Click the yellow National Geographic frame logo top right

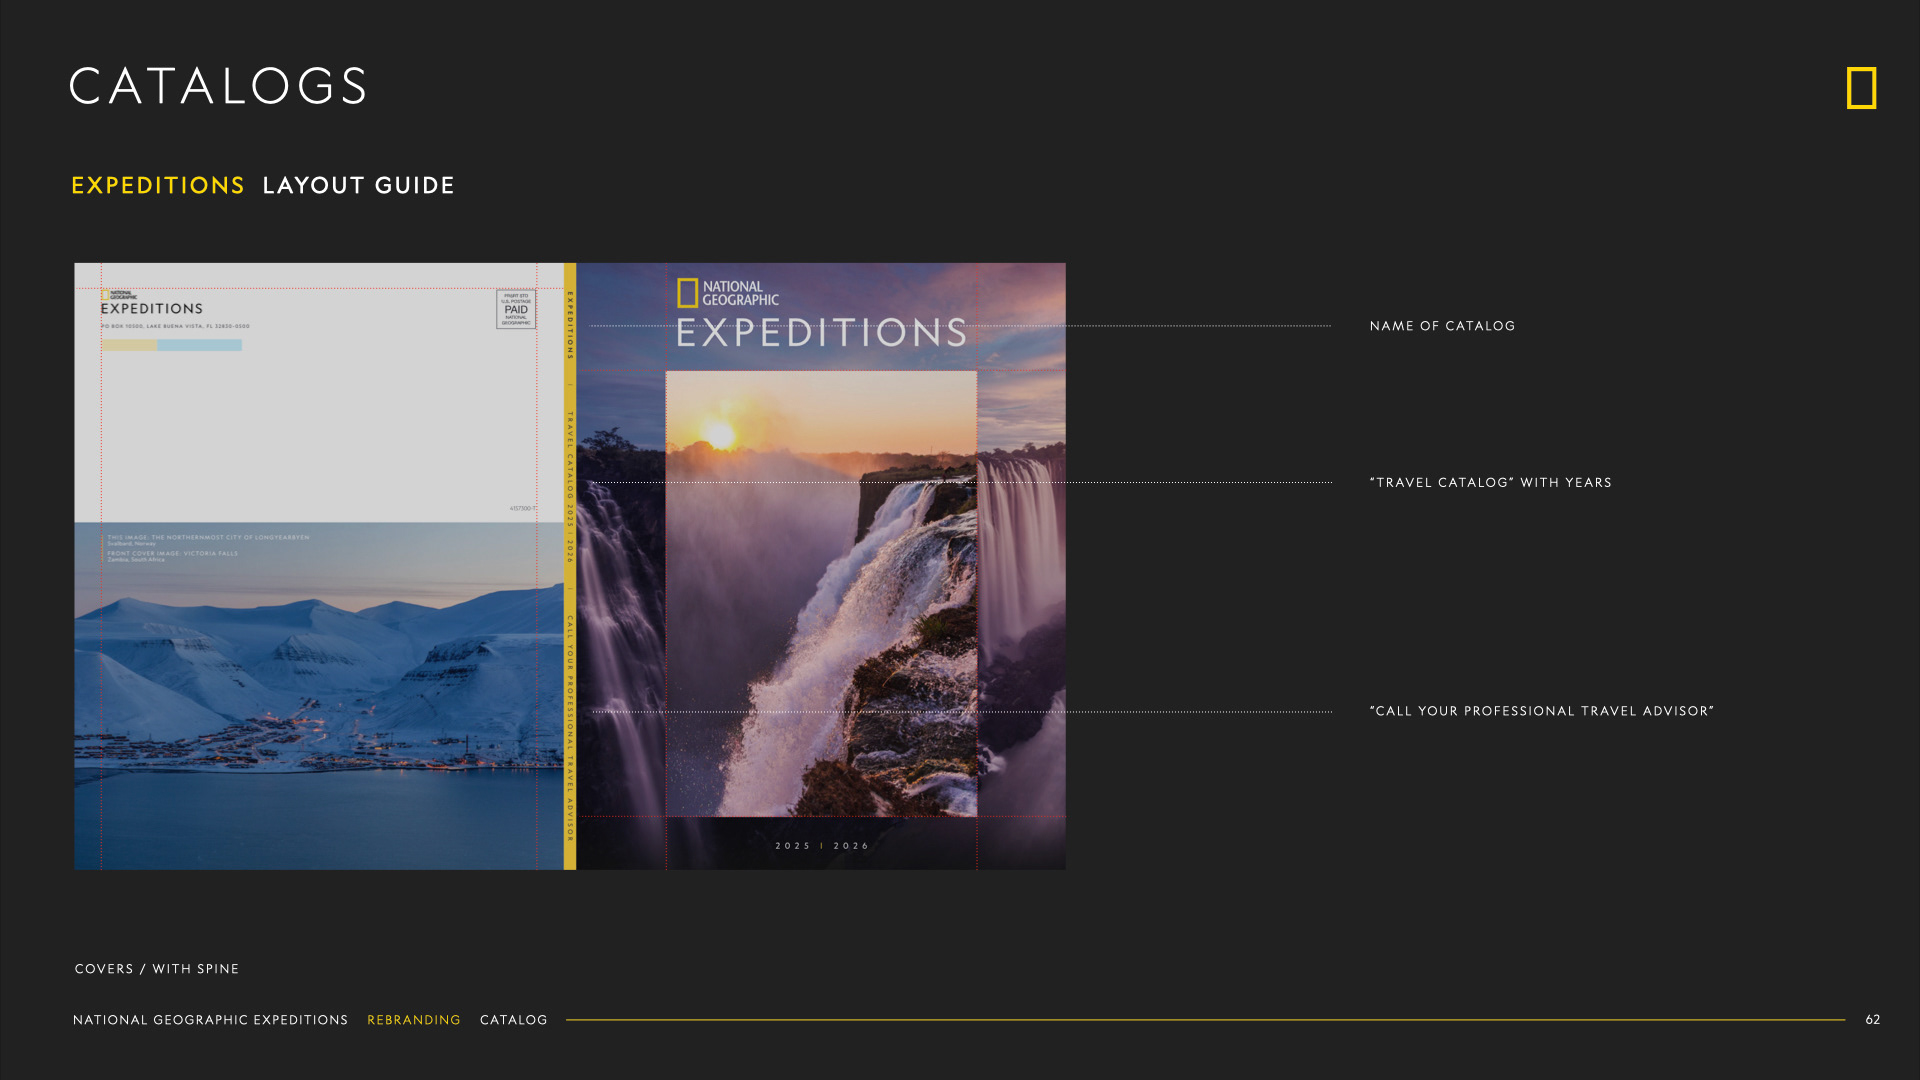click(1861, 88)
